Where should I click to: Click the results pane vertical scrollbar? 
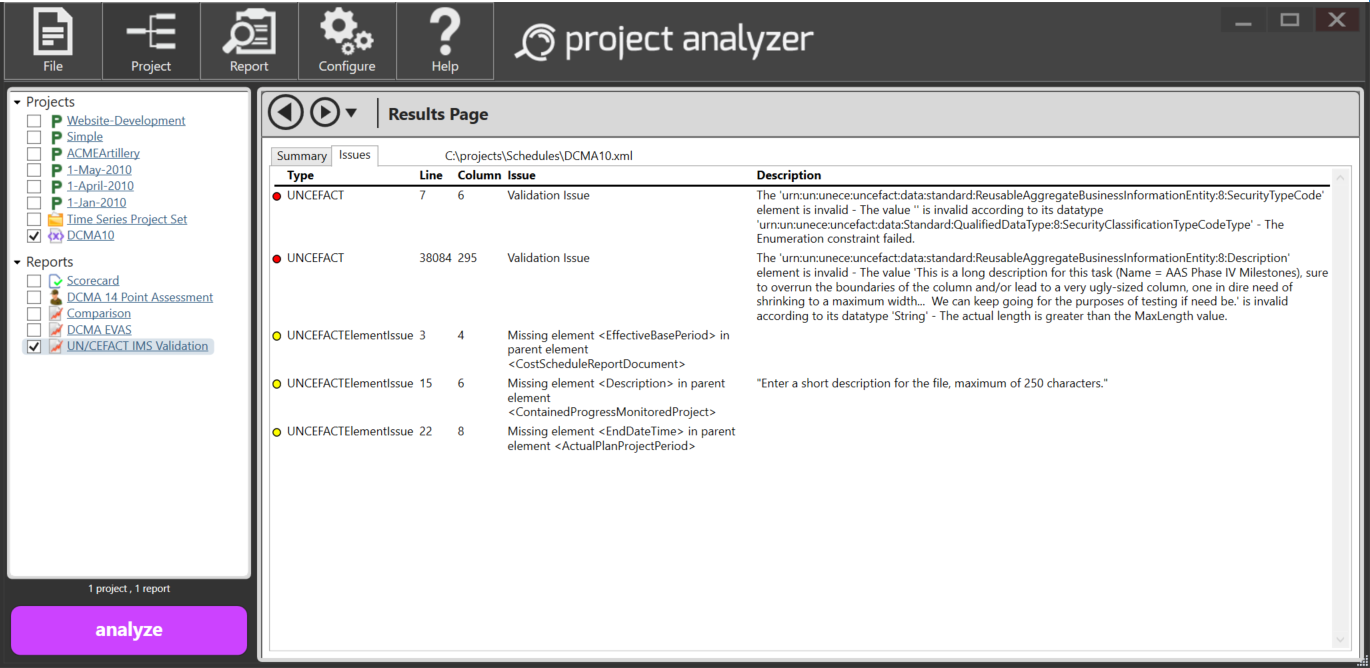click(x=1340, y=400)
